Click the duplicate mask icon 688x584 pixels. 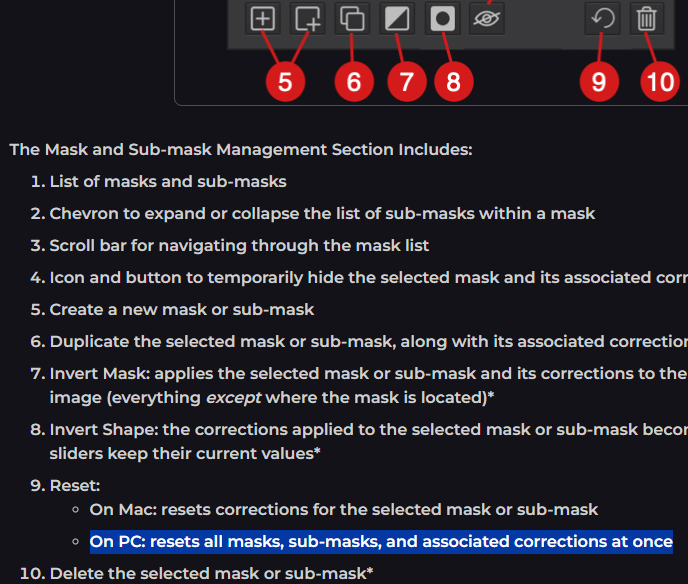(352, 18)
